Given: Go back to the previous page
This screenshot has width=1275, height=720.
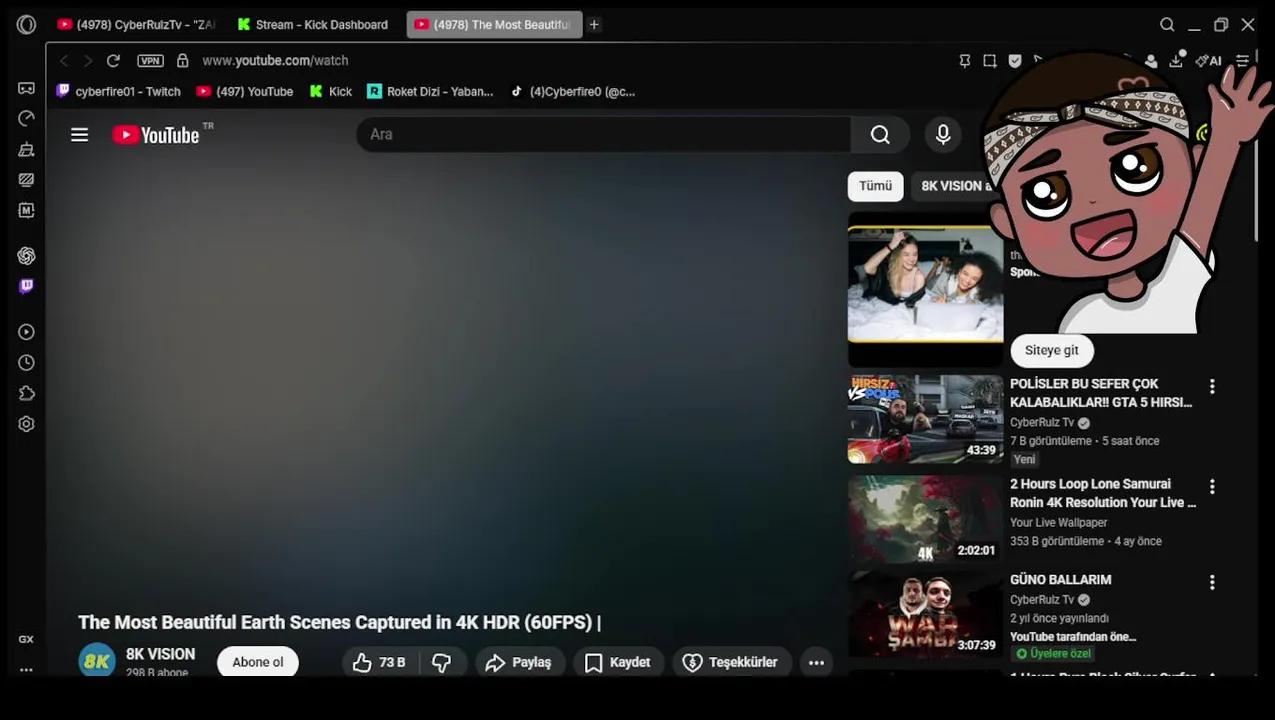Looking at the screenshot, I should tap(64, 61).
